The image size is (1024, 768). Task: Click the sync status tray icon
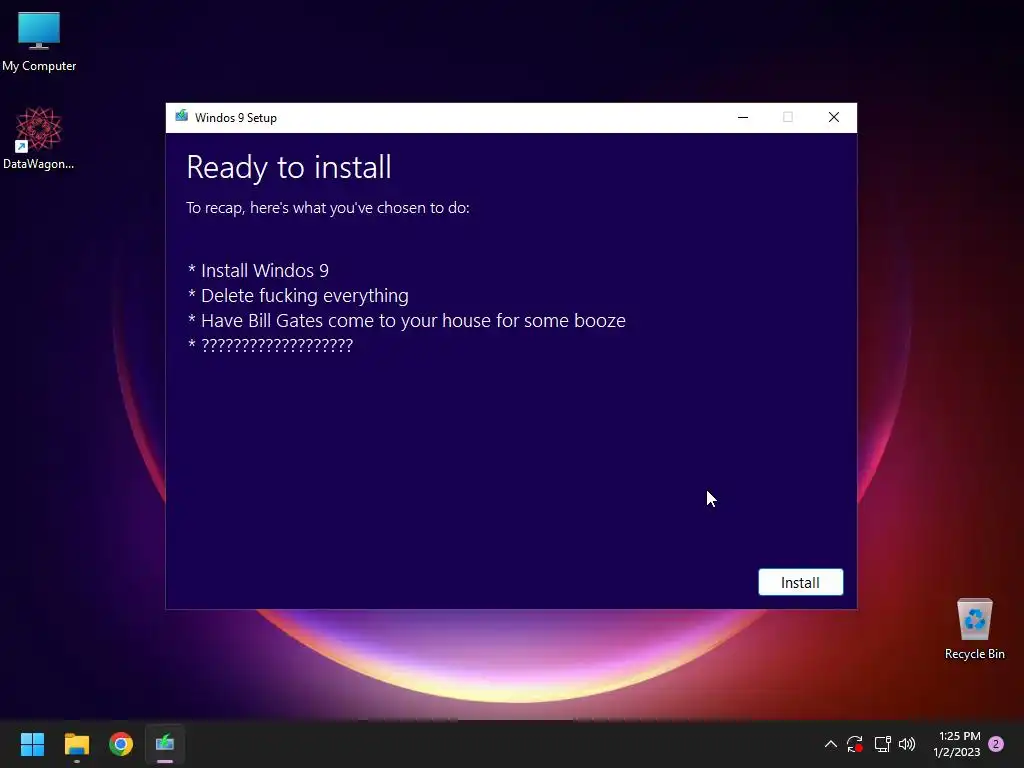(855, 744)
